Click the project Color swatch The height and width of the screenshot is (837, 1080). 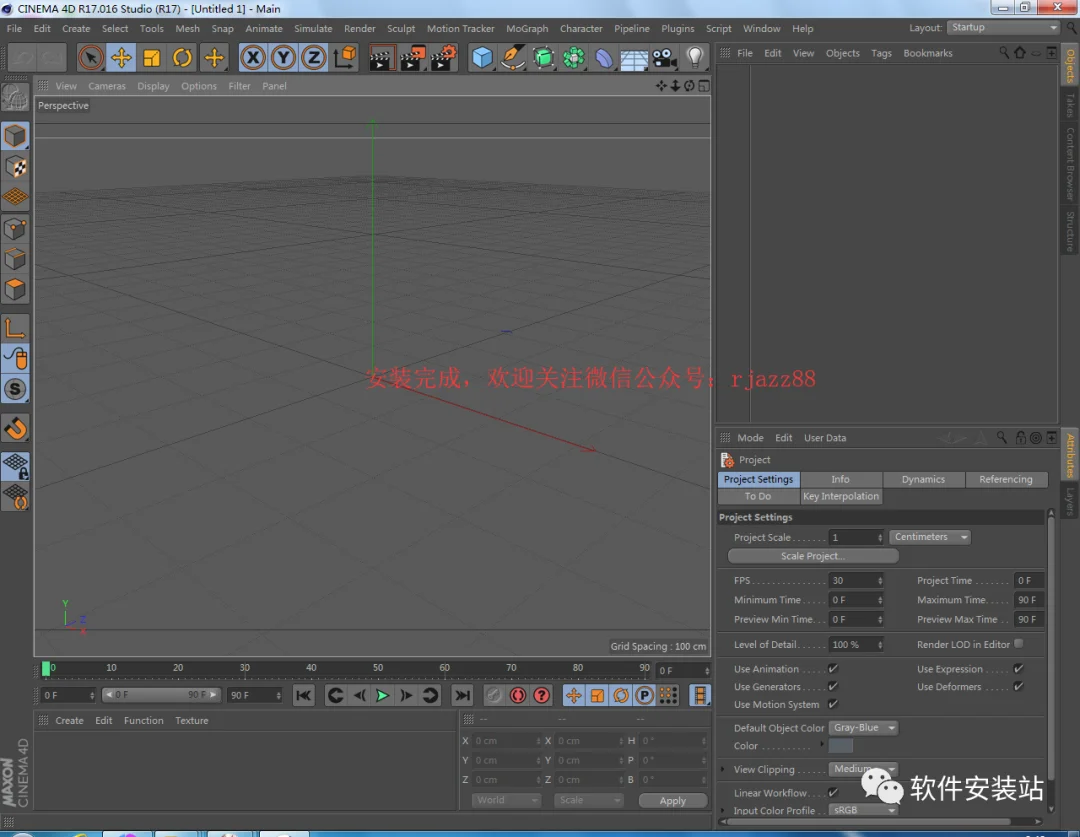coord(840,746)
